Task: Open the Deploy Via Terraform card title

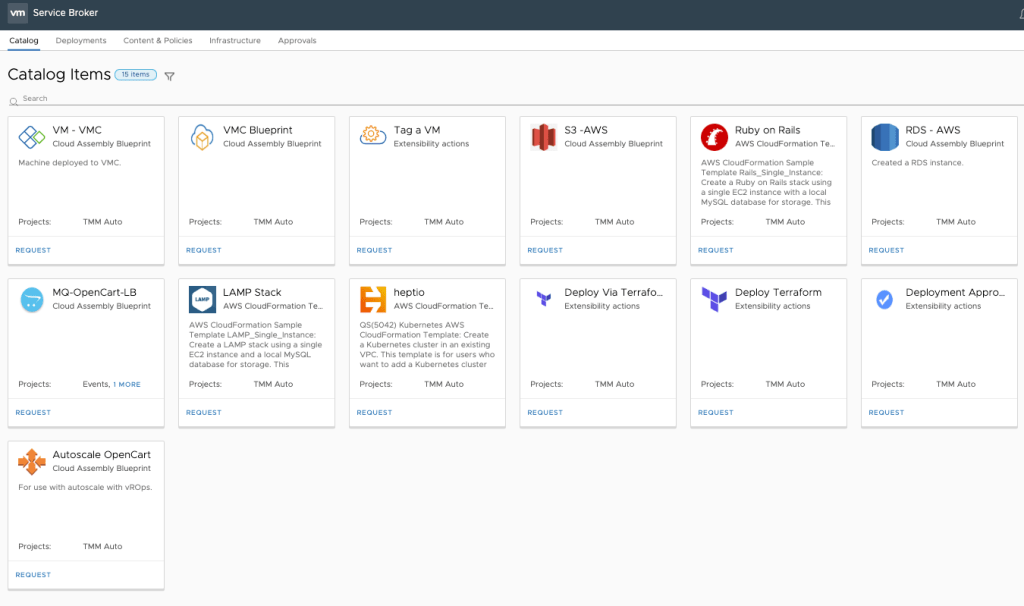Action: pos(613,293)
